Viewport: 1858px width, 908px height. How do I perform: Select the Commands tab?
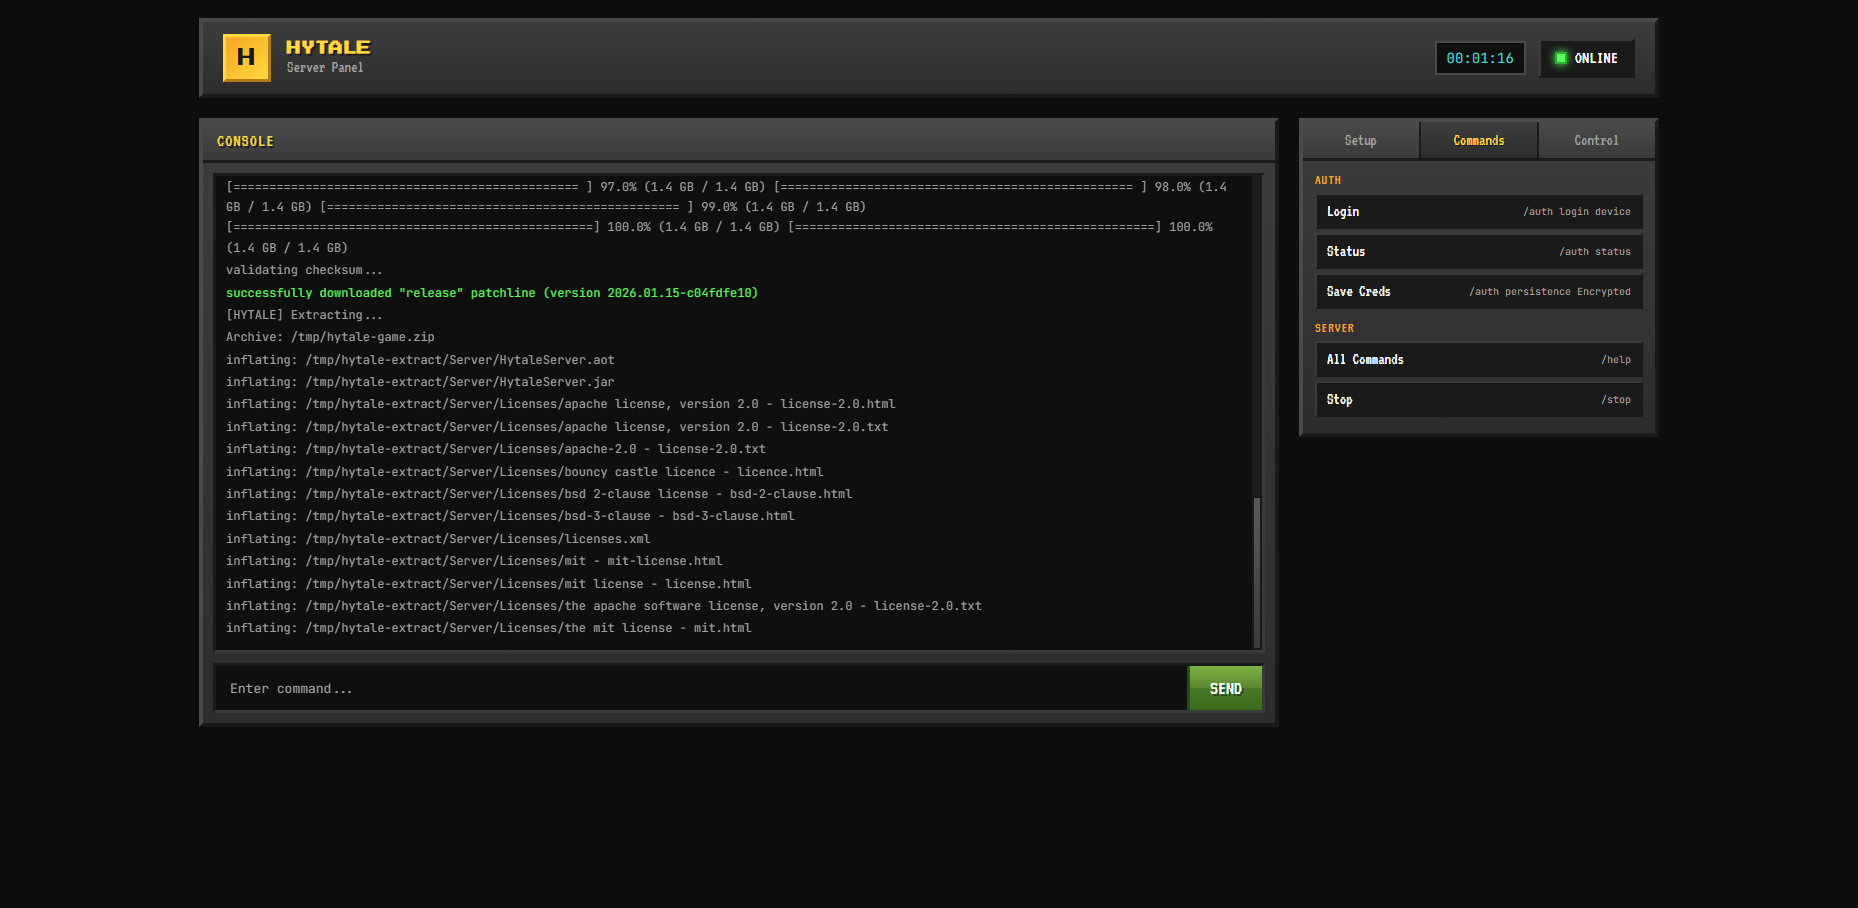[x=1478, y=141]
